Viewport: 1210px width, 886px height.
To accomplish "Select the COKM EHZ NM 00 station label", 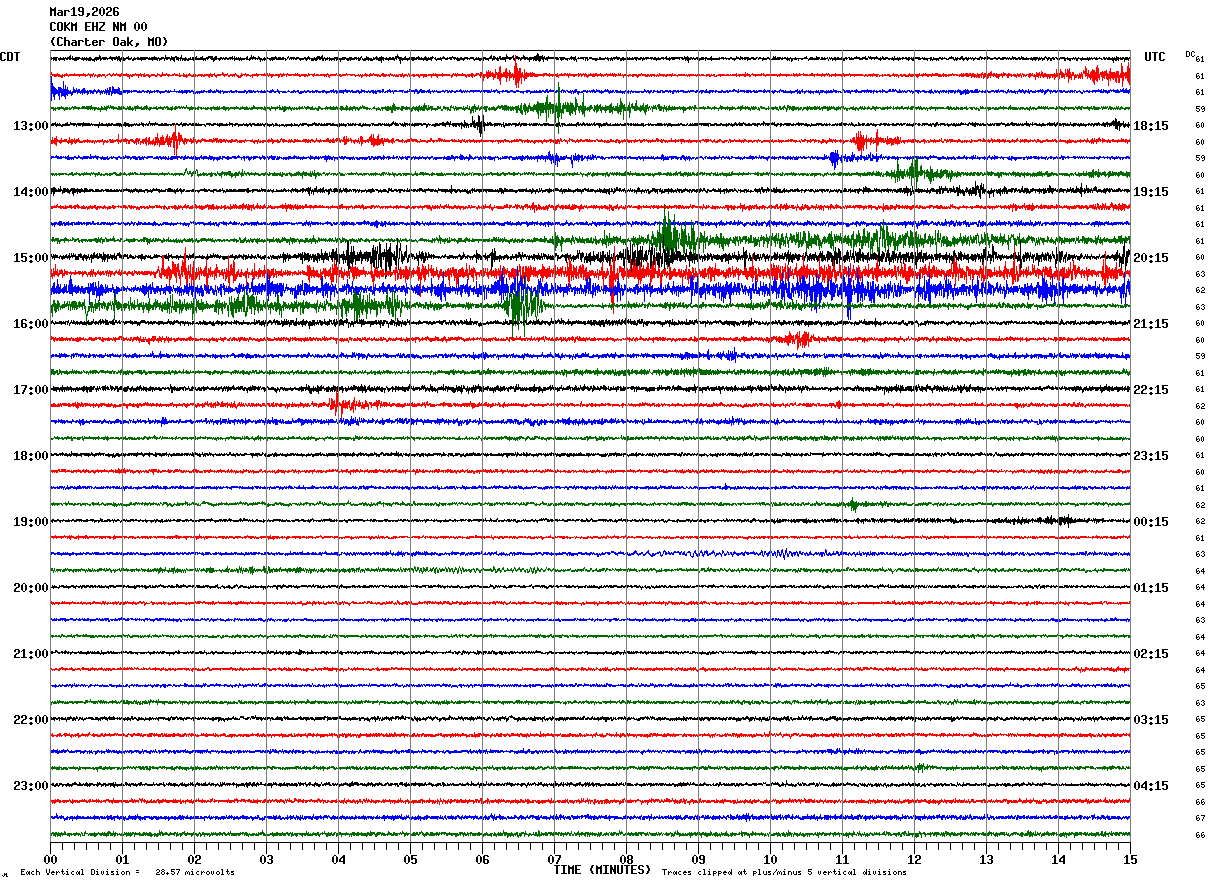I will pos(98,27).
